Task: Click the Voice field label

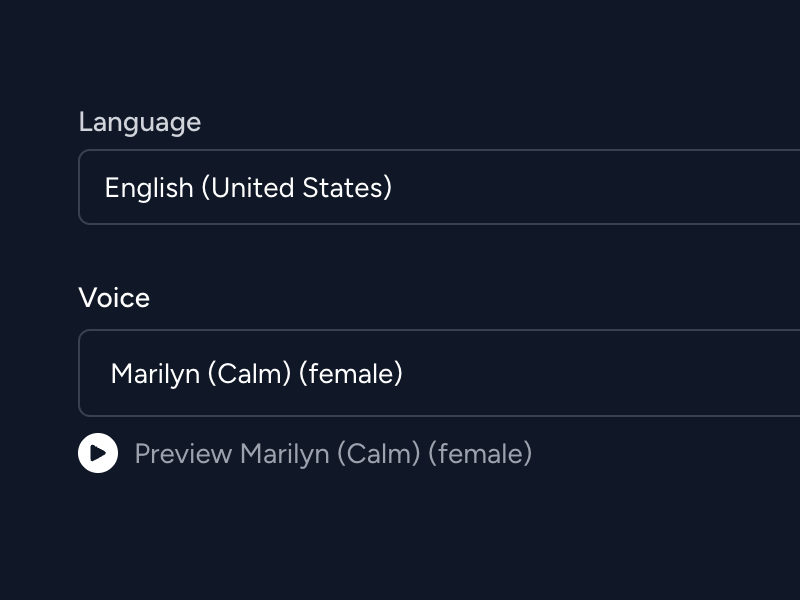Action: click(x=114, y=297)
